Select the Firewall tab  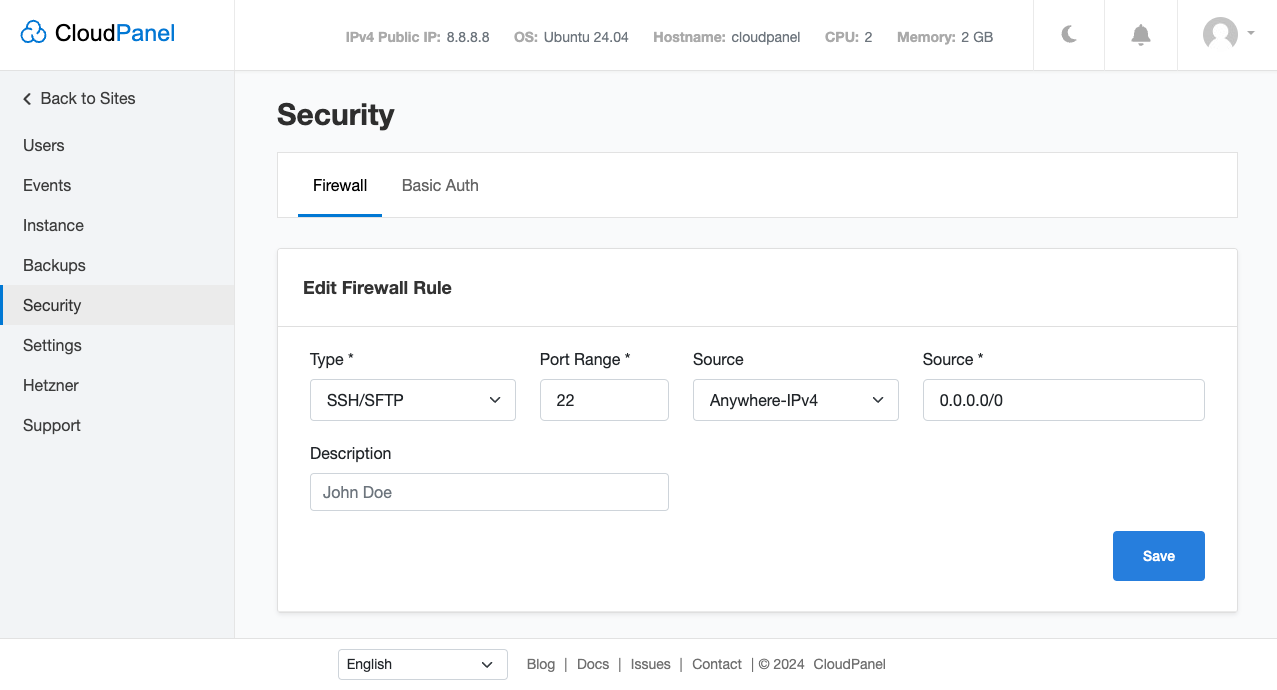click(340, 185)
